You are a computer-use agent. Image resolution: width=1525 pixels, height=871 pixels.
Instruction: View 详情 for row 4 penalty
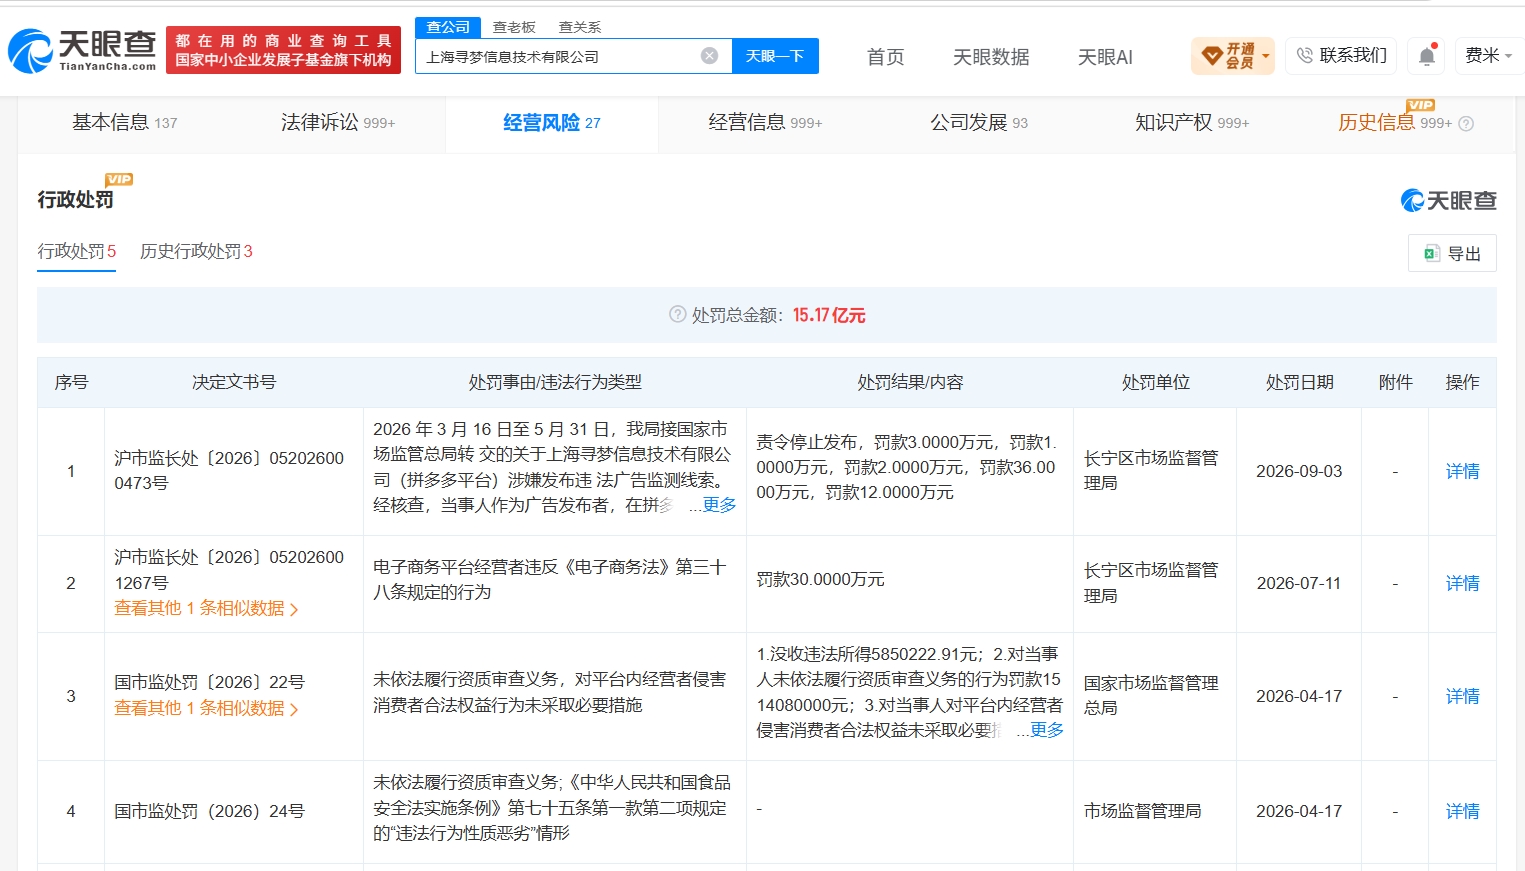pos(1462,811)
